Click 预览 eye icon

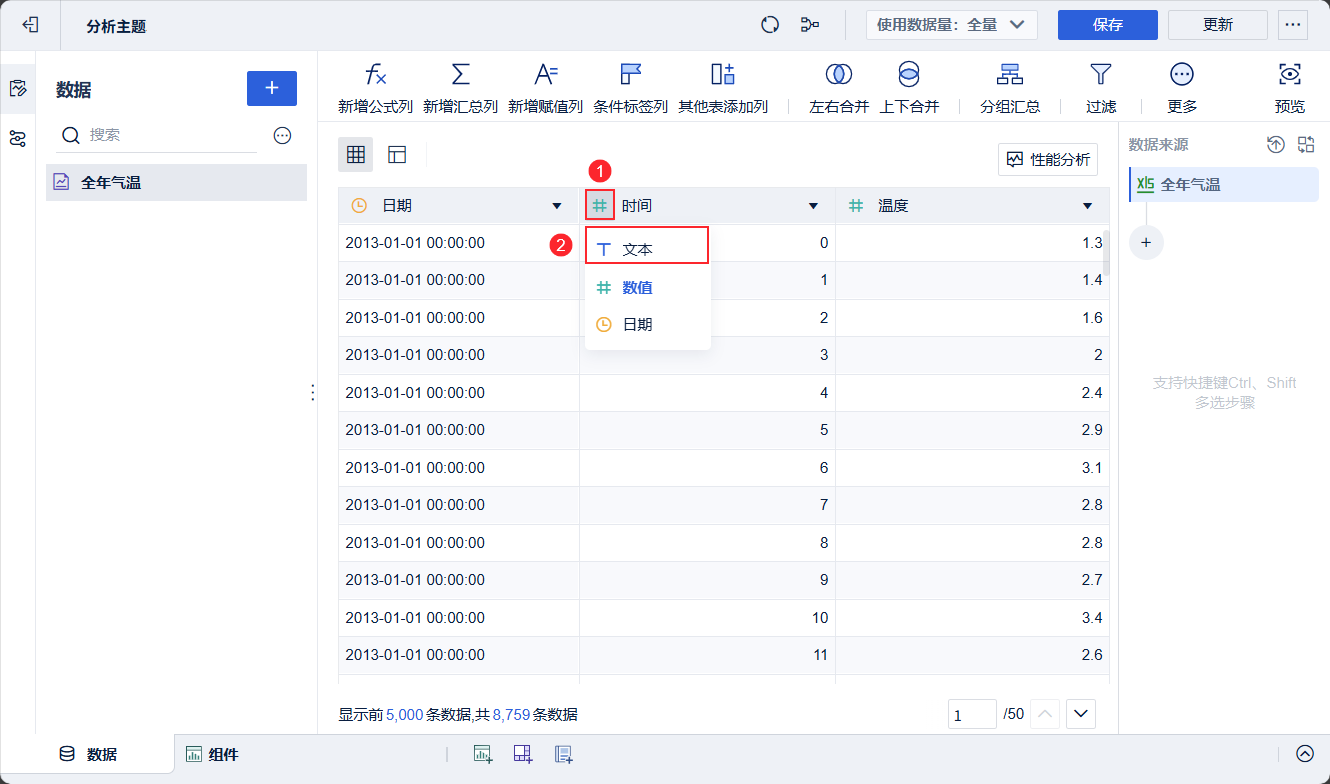click(1290, 74)
